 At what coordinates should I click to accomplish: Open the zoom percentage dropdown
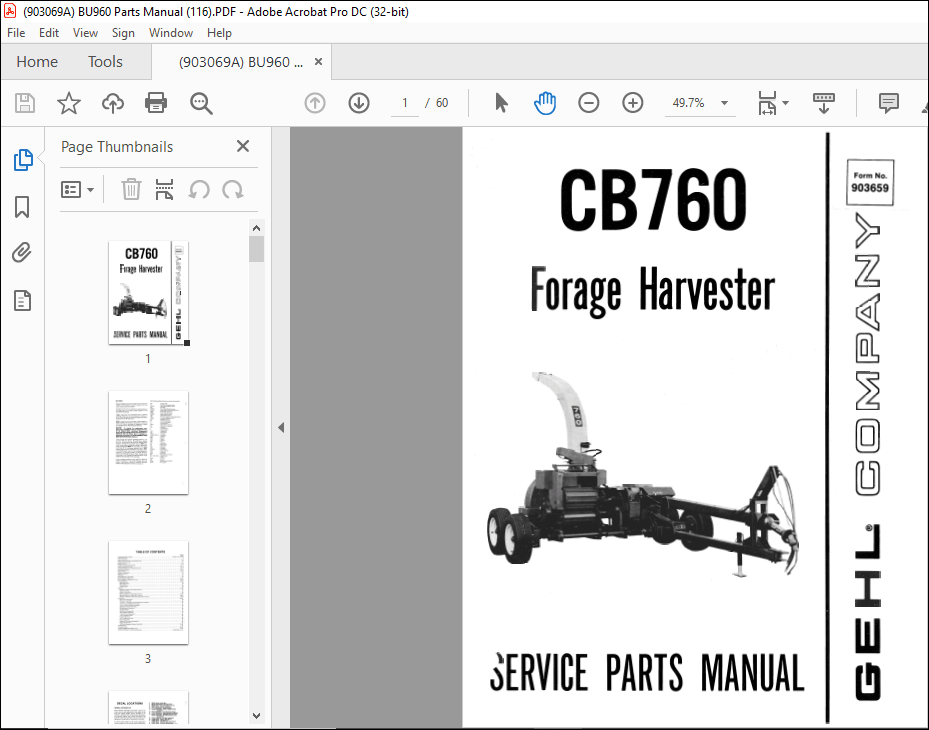tap(723, 103)
